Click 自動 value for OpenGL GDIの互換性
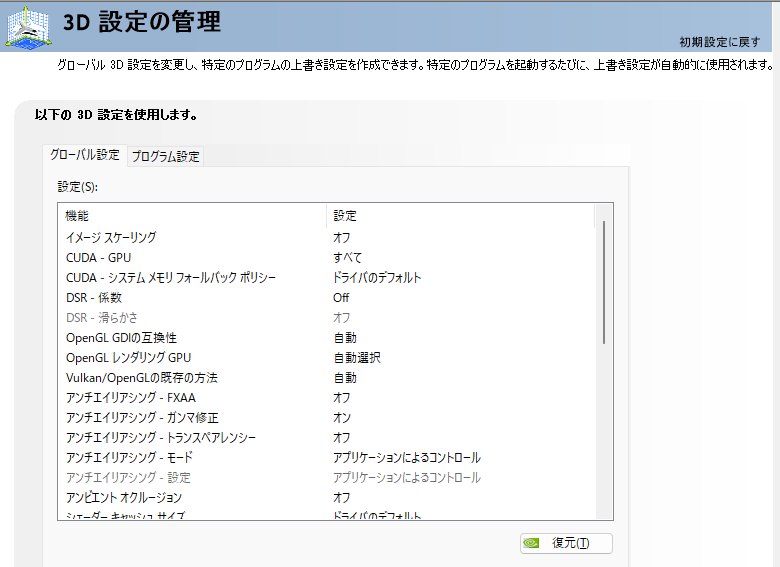 tap(345, 338)
